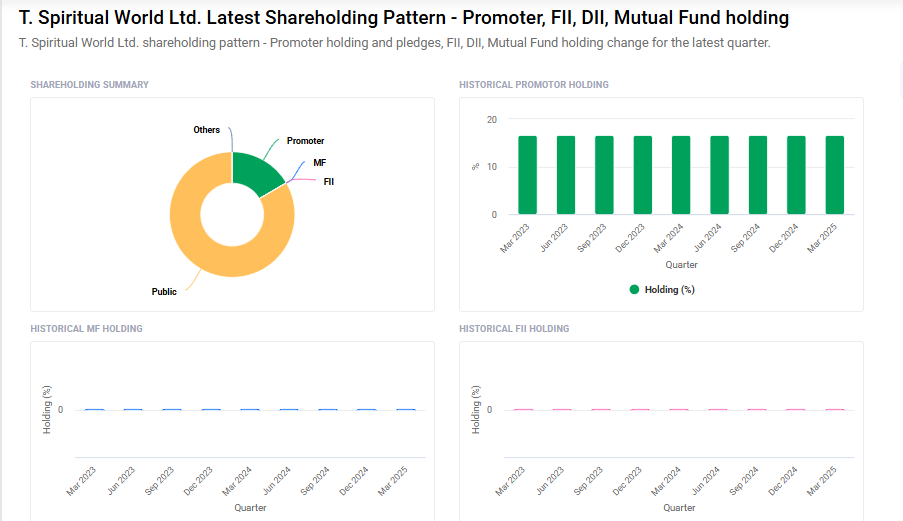Click the Historical Promotor Holding heading
Screen dimensions: 903x521
[533, 85]
